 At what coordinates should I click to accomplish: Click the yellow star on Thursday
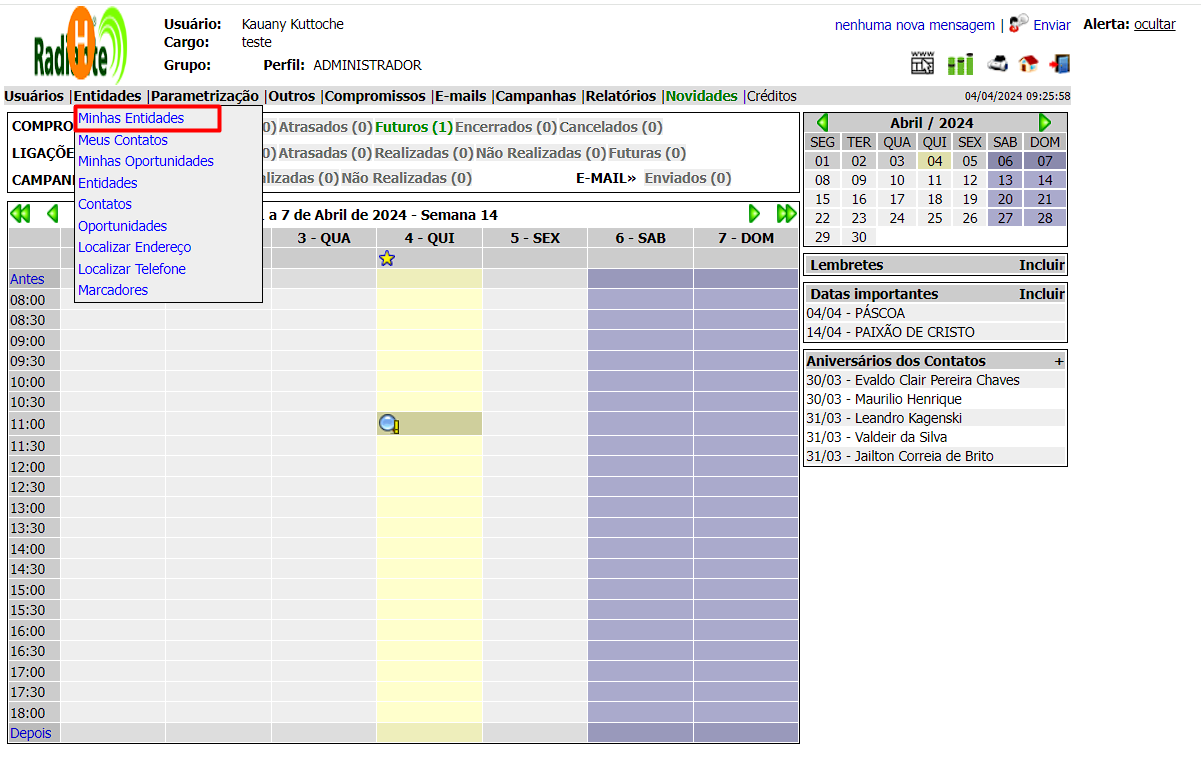pos(387,258)
